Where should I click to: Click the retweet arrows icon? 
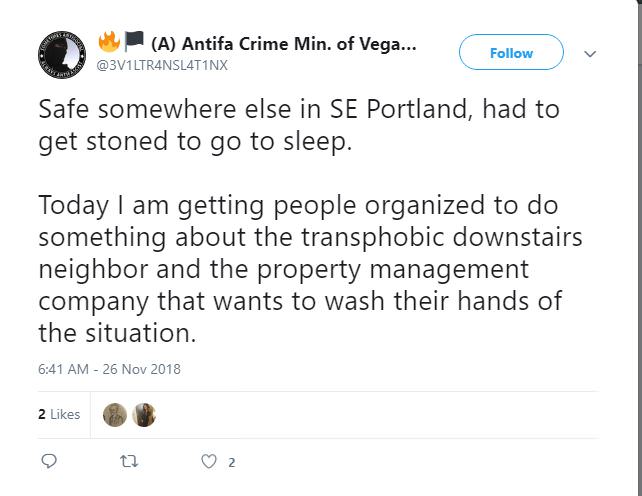coord(129,462)
